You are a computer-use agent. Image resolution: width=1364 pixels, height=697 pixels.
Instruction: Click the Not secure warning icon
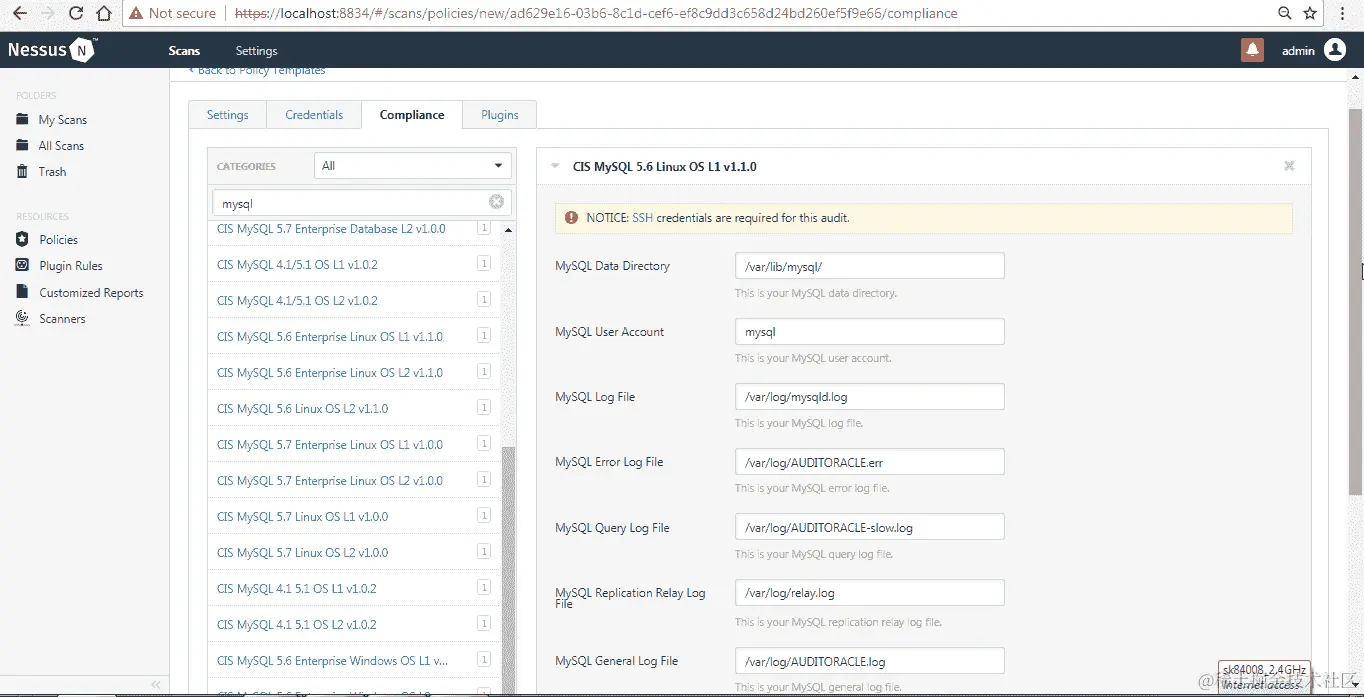click(136, 13)
